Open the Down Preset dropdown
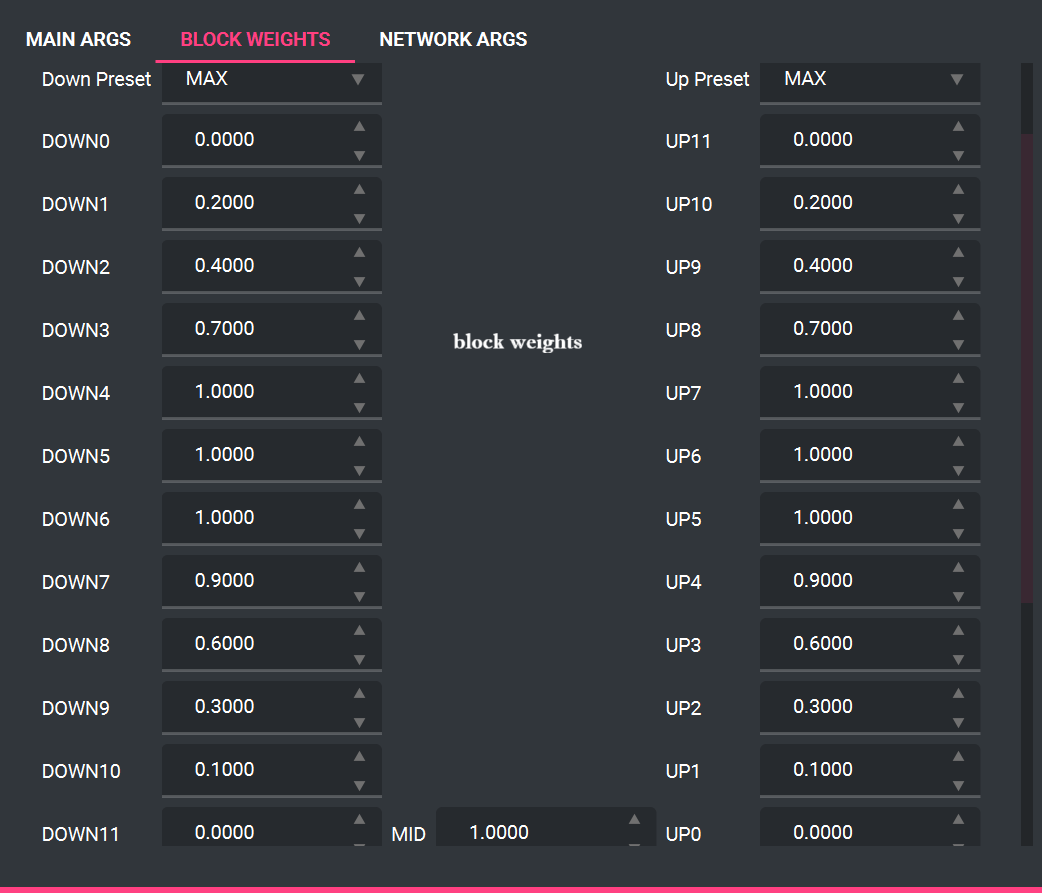 click(271, 79)
